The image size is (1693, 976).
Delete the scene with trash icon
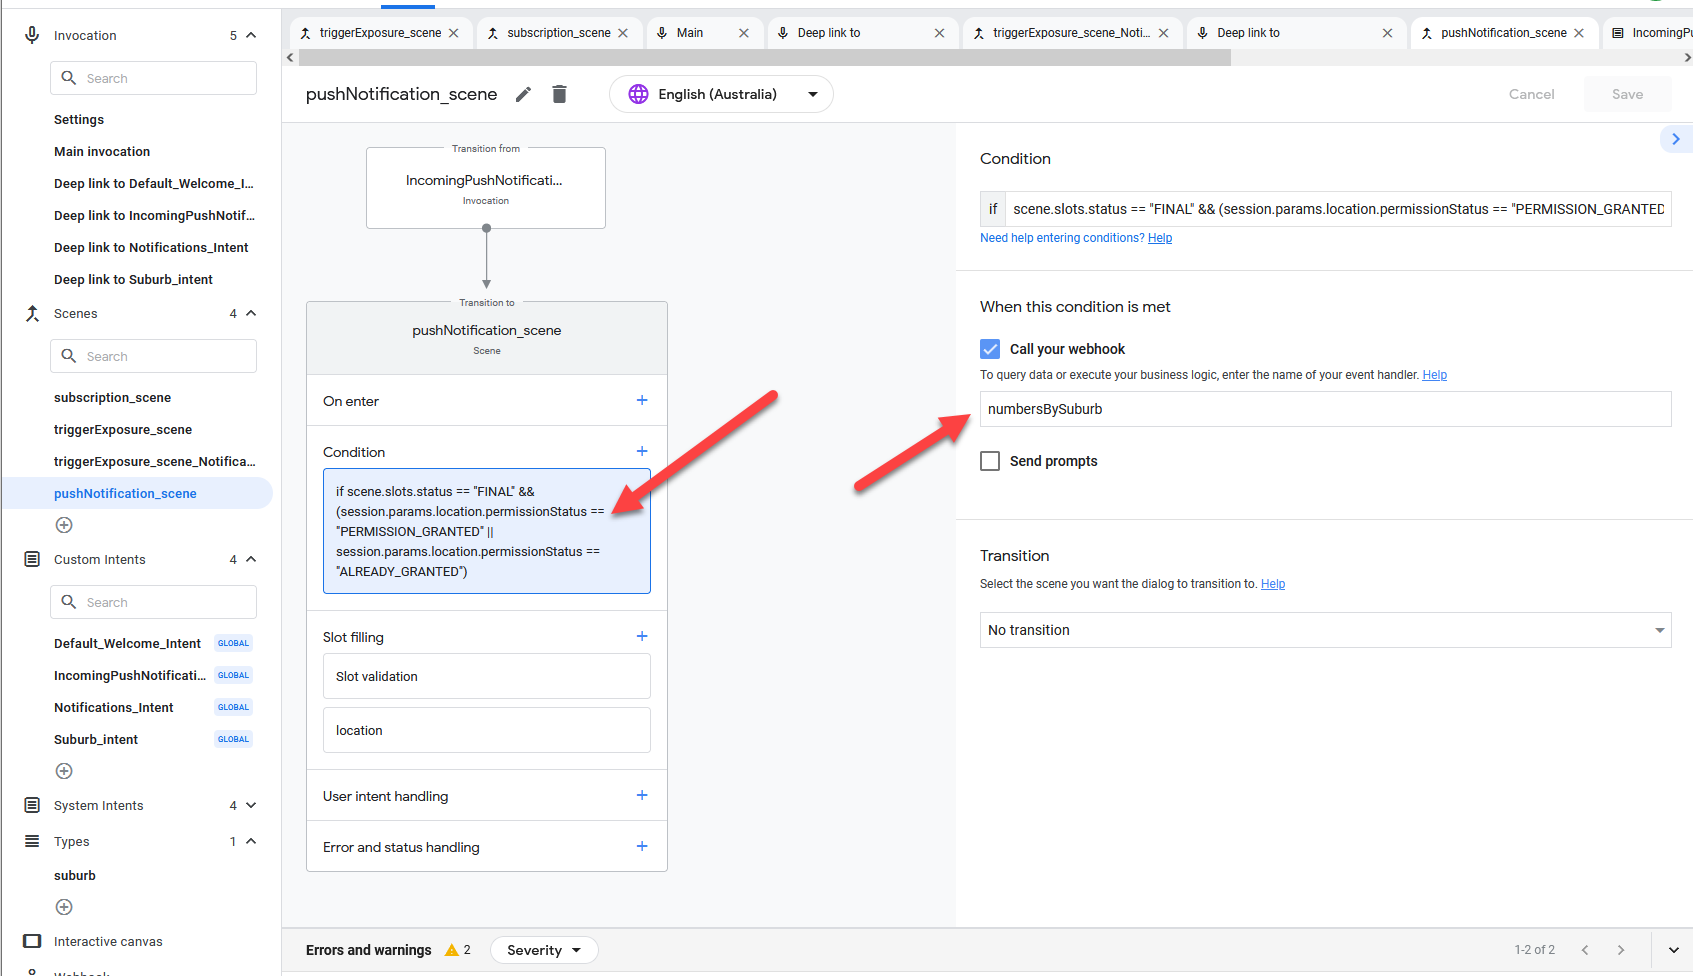point(559,94)
